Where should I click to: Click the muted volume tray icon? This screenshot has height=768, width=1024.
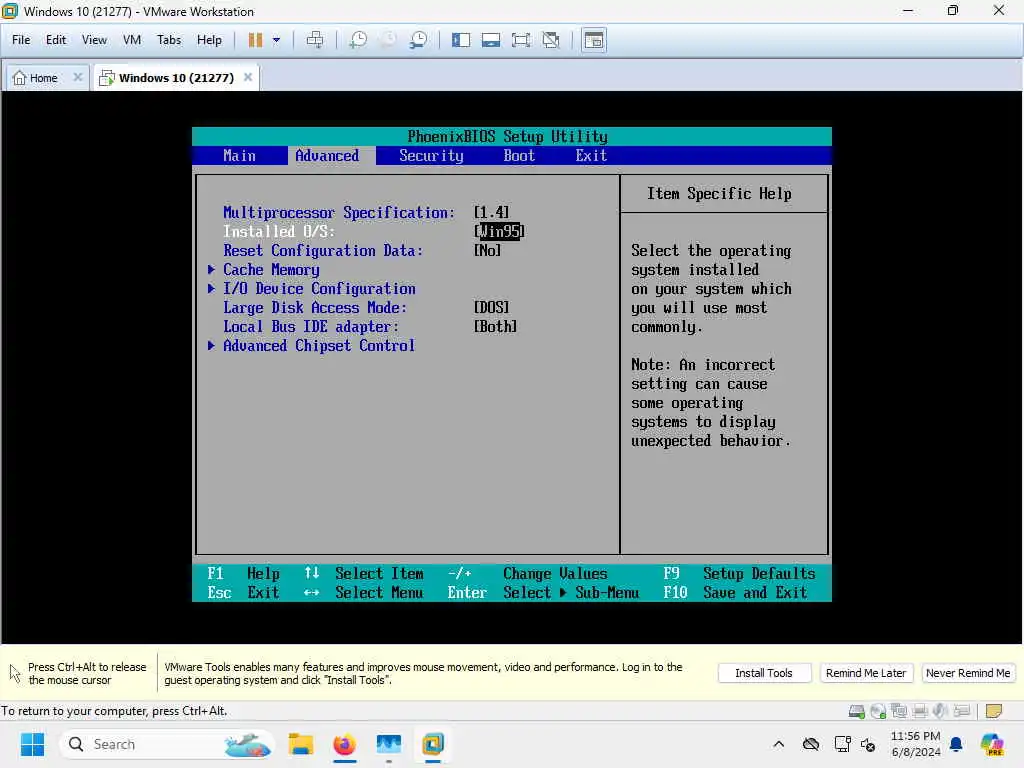pyautogui.click(x=868, y=744)
